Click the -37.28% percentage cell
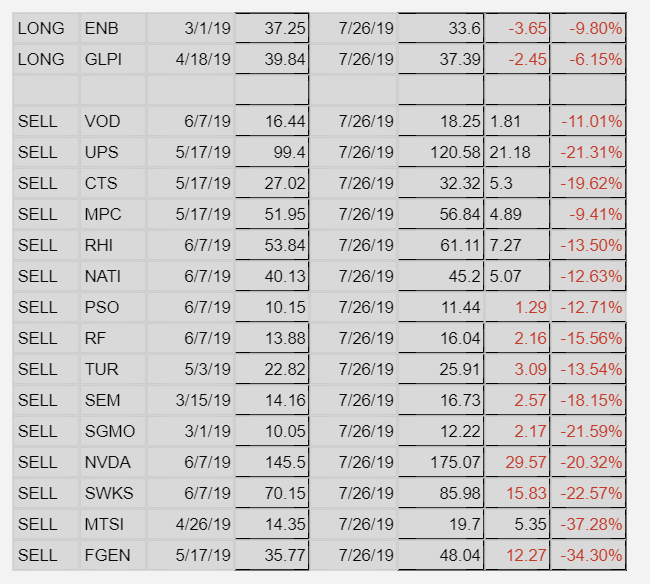The height and width of the screenshot is (585, 650). click(x=589, y=525)
